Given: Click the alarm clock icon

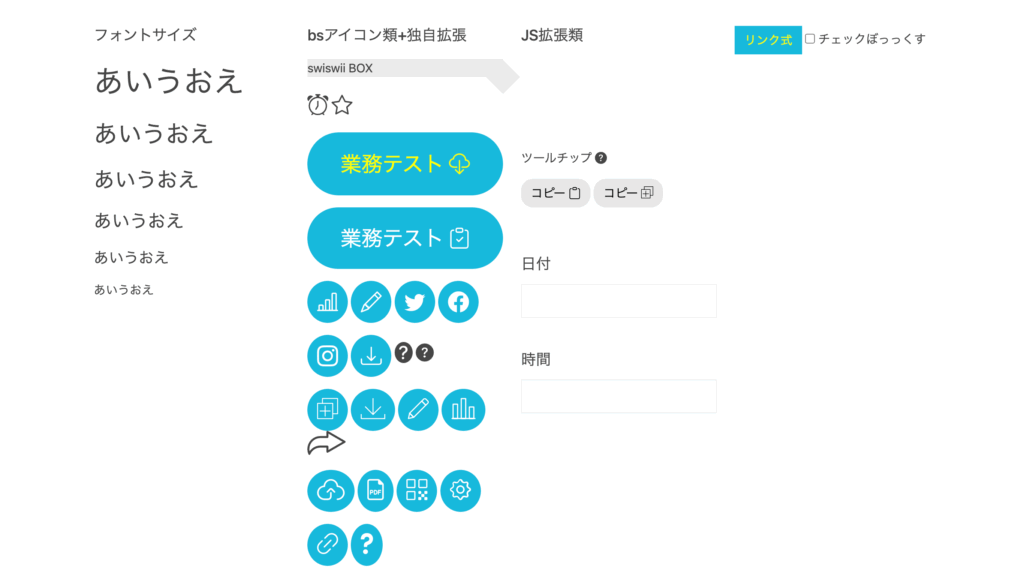Looking at the screenshot, I should (318, 104).
